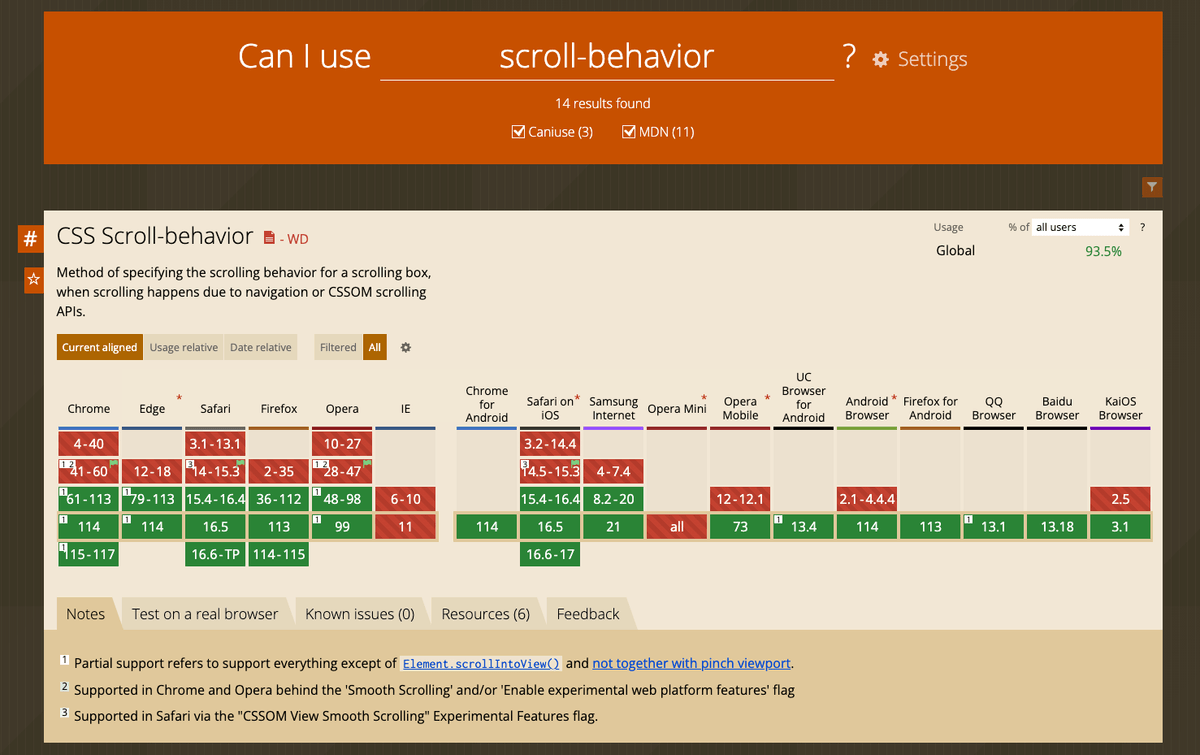Click the question mark help icon in the header
The image size is (1200, 755).
pyautogui.click(x=848, y=57)
